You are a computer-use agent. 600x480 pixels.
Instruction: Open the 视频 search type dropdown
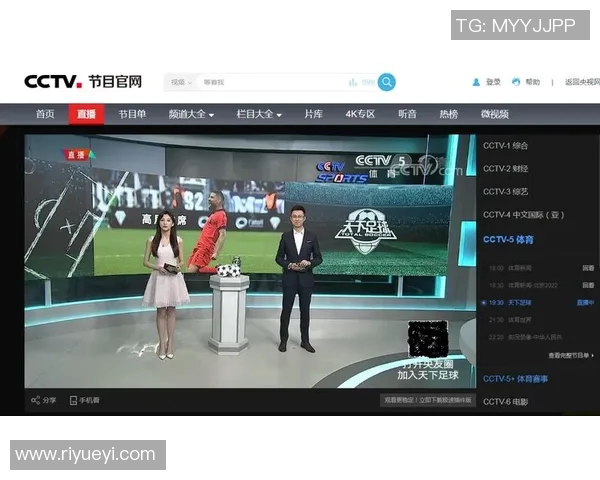(x=180, y=82)
